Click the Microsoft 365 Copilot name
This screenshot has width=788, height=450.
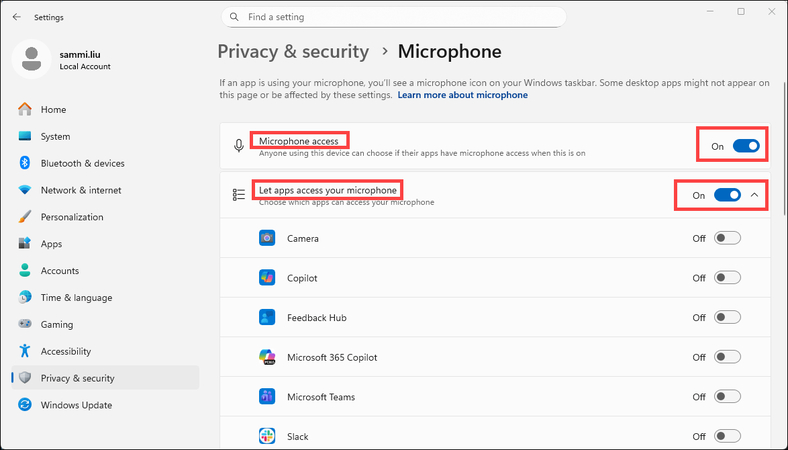[332, 357]
